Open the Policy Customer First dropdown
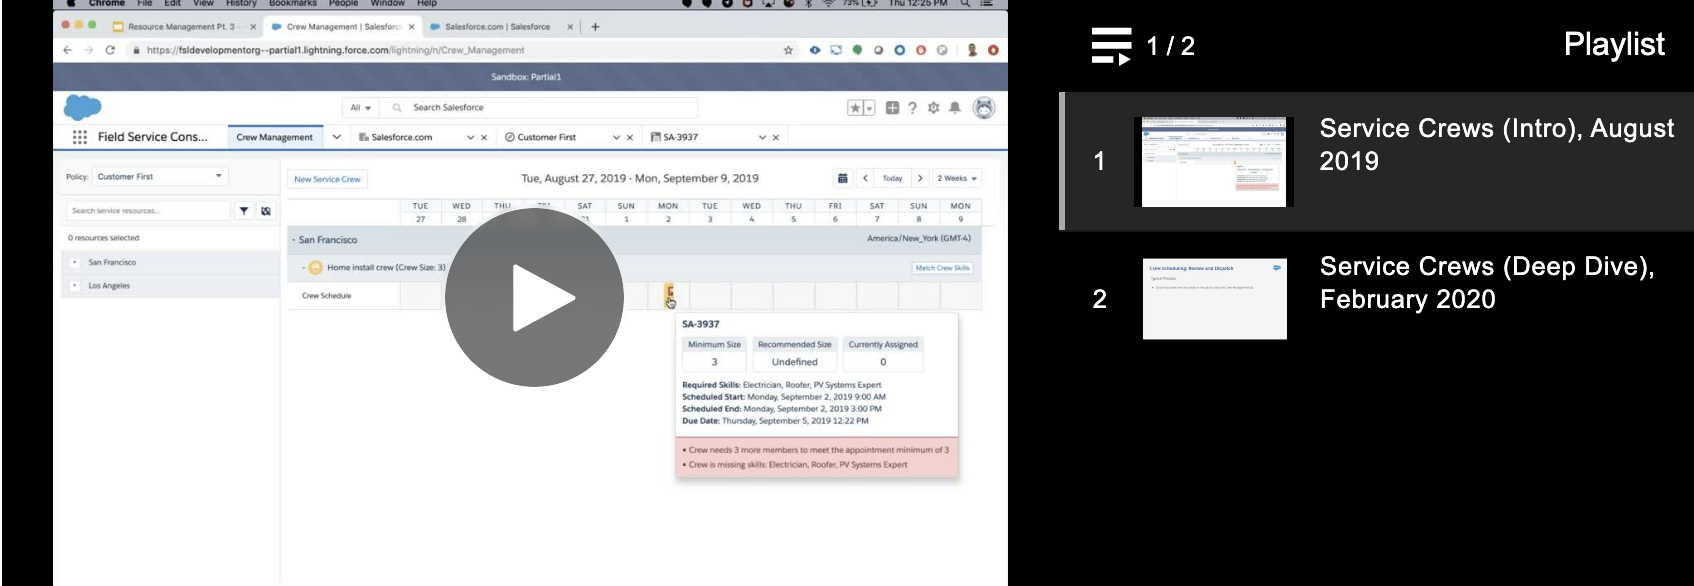Viewport: 1694px width, 586px height. [160, 177]
